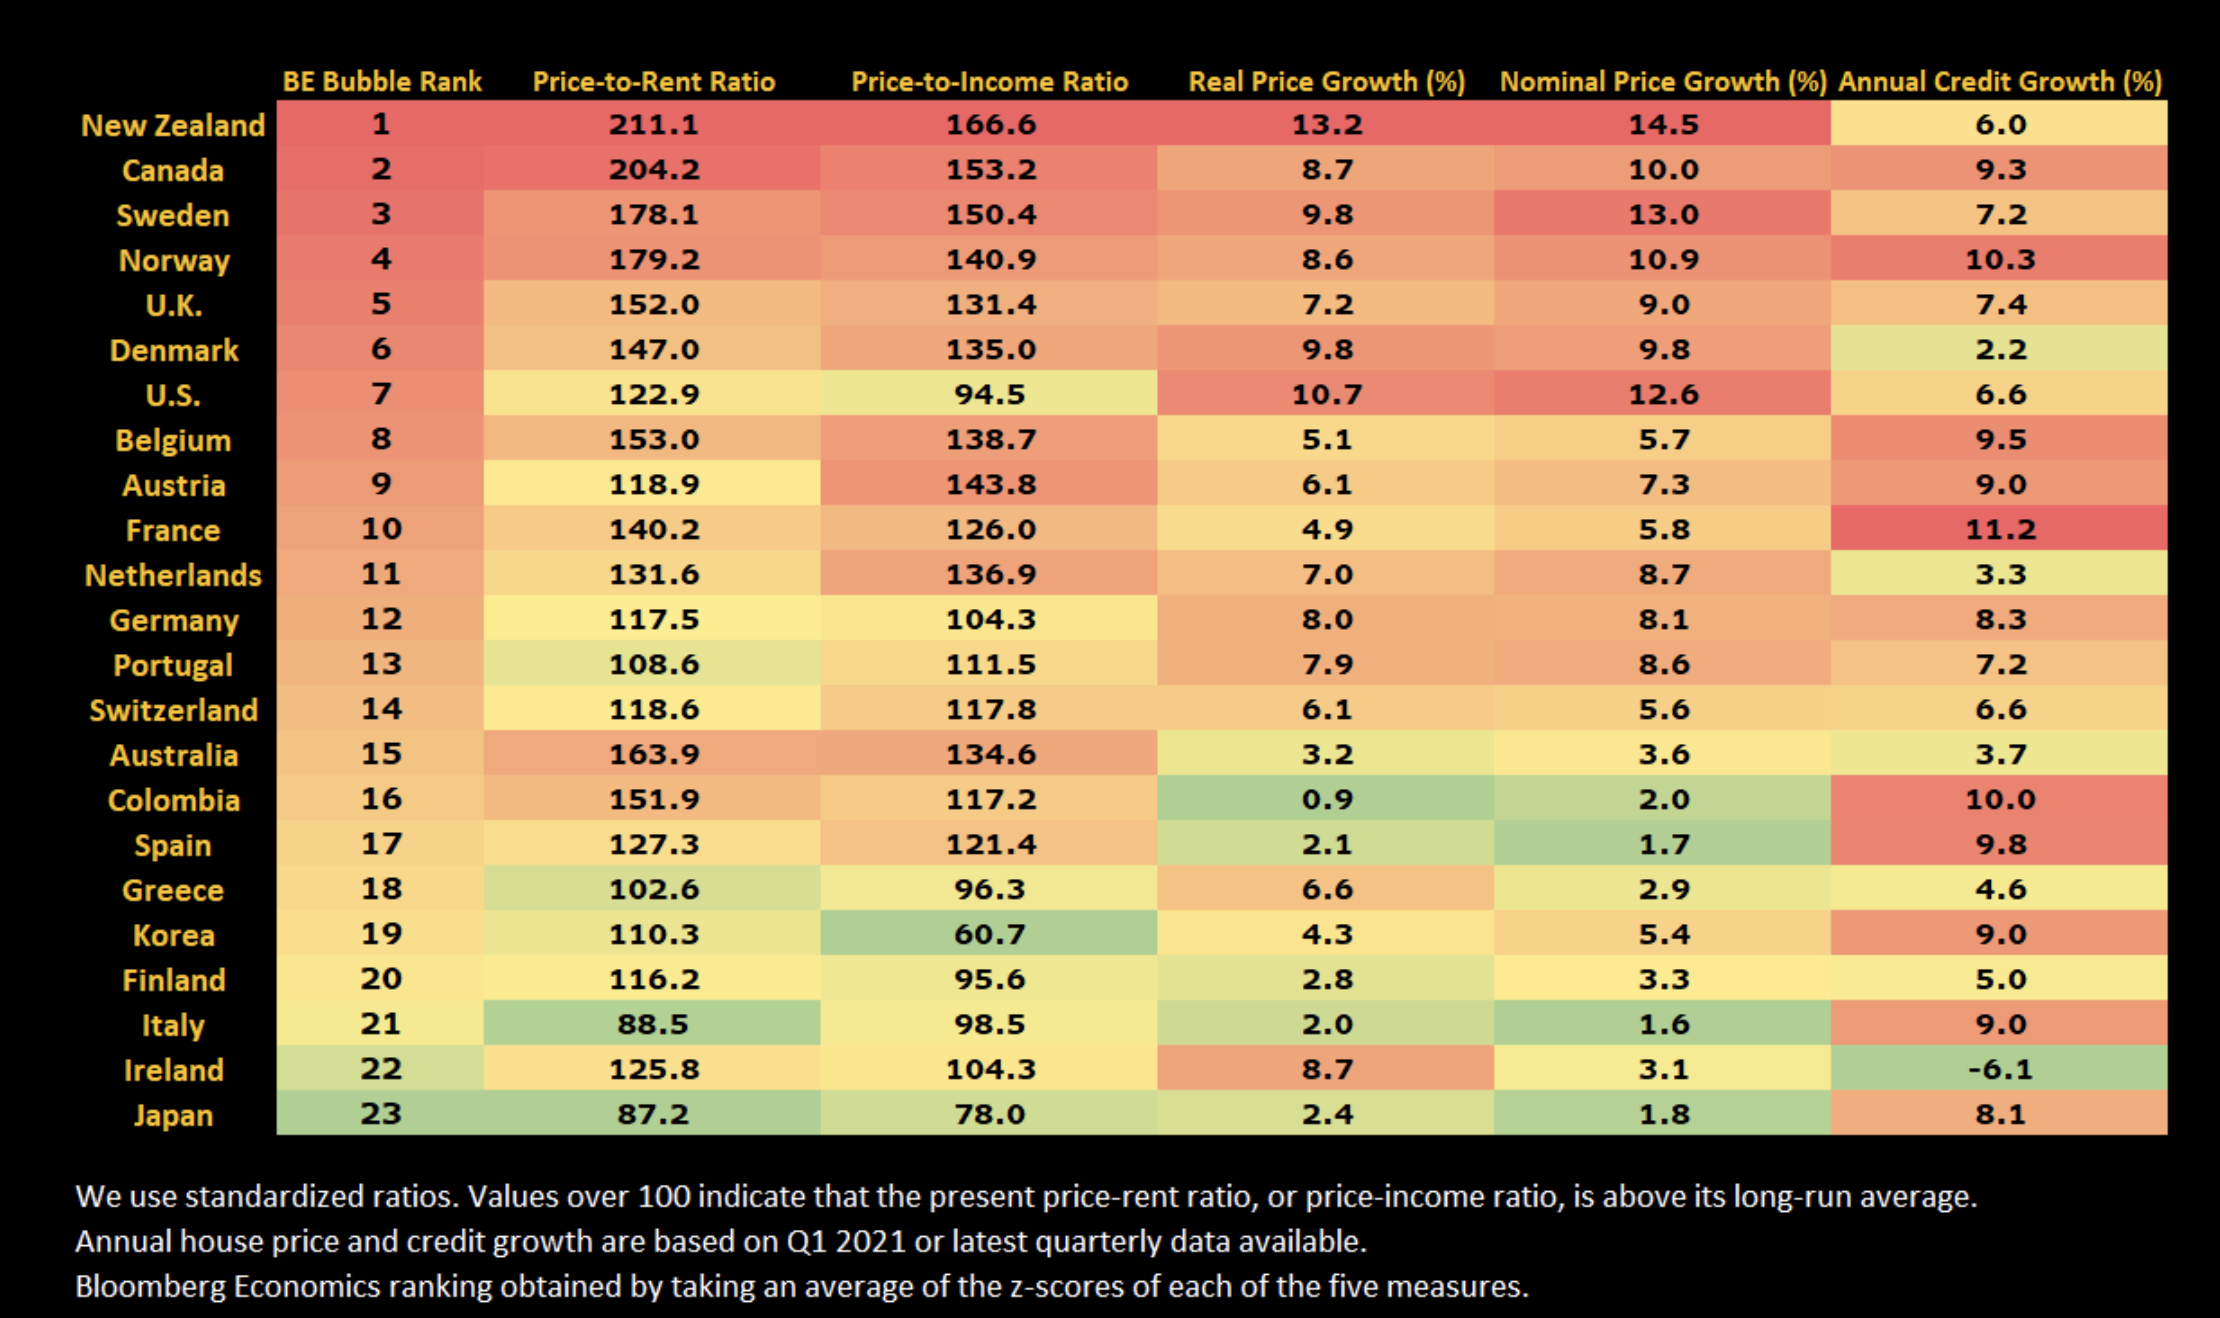Image resolution: width=2220 pixels, height=1318 pixels.
Task: Select the U.S. 10.7 real price growth cell
Action: 1326,394
